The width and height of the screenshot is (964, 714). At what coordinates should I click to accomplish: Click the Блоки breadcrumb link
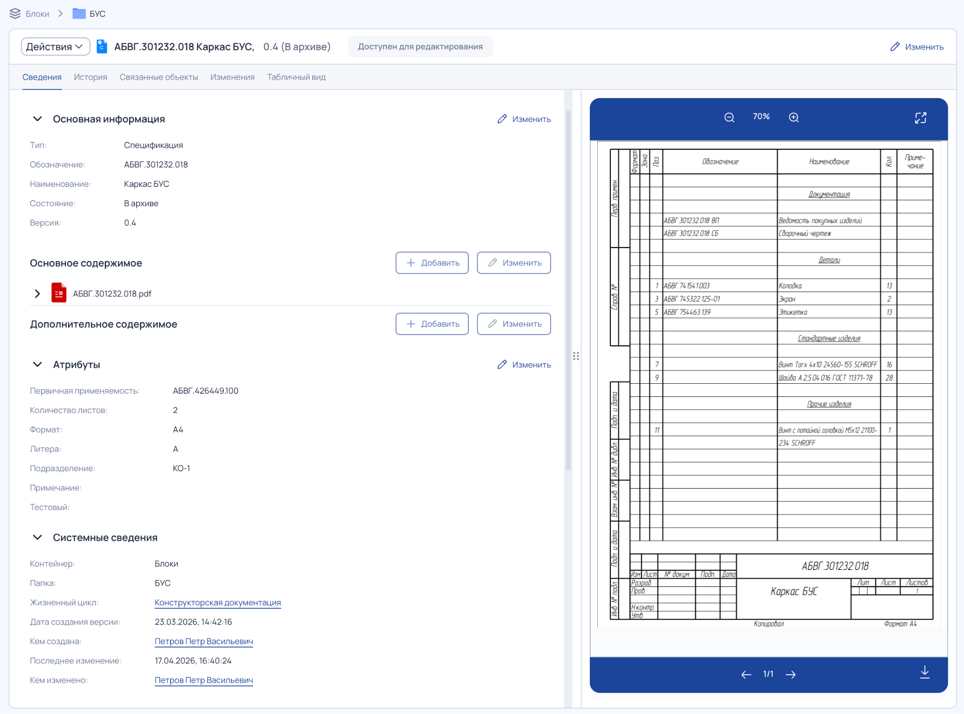tap(38, 14)
